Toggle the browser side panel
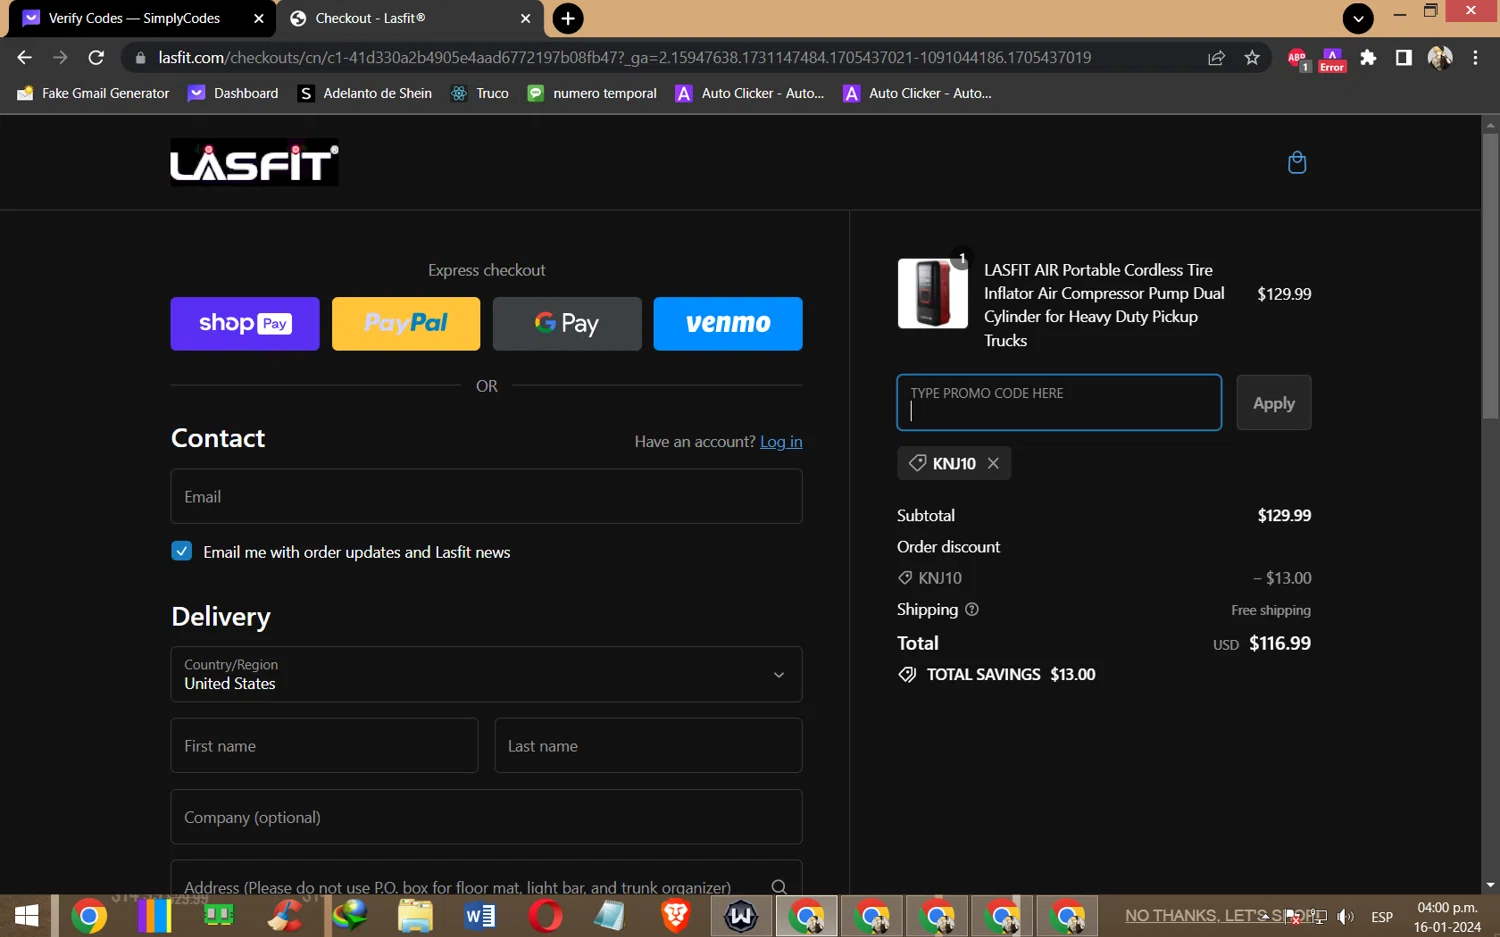 (1404, 58)
